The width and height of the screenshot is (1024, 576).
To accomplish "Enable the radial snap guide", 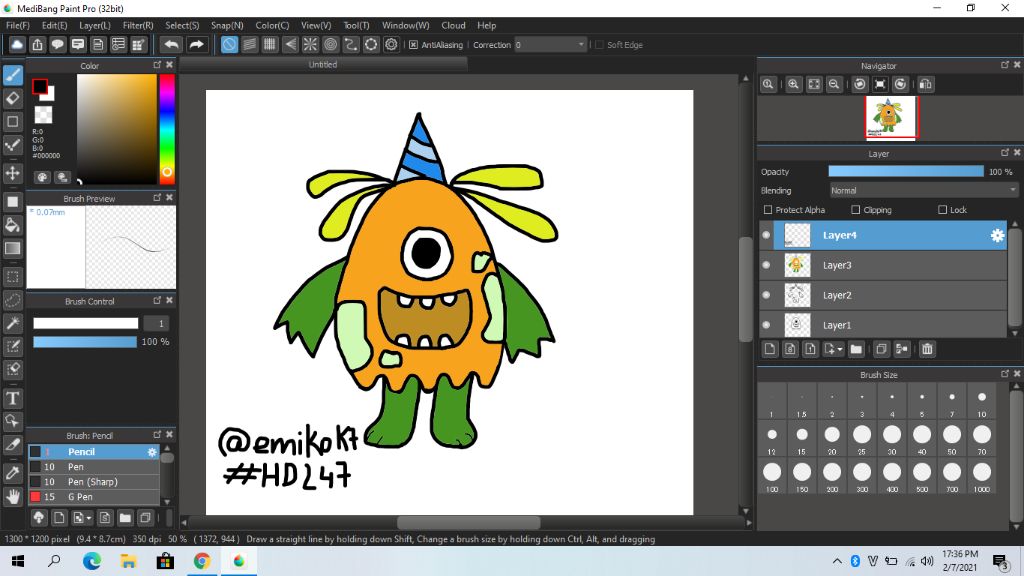I will pyautogui.click(x=310, y=44).
